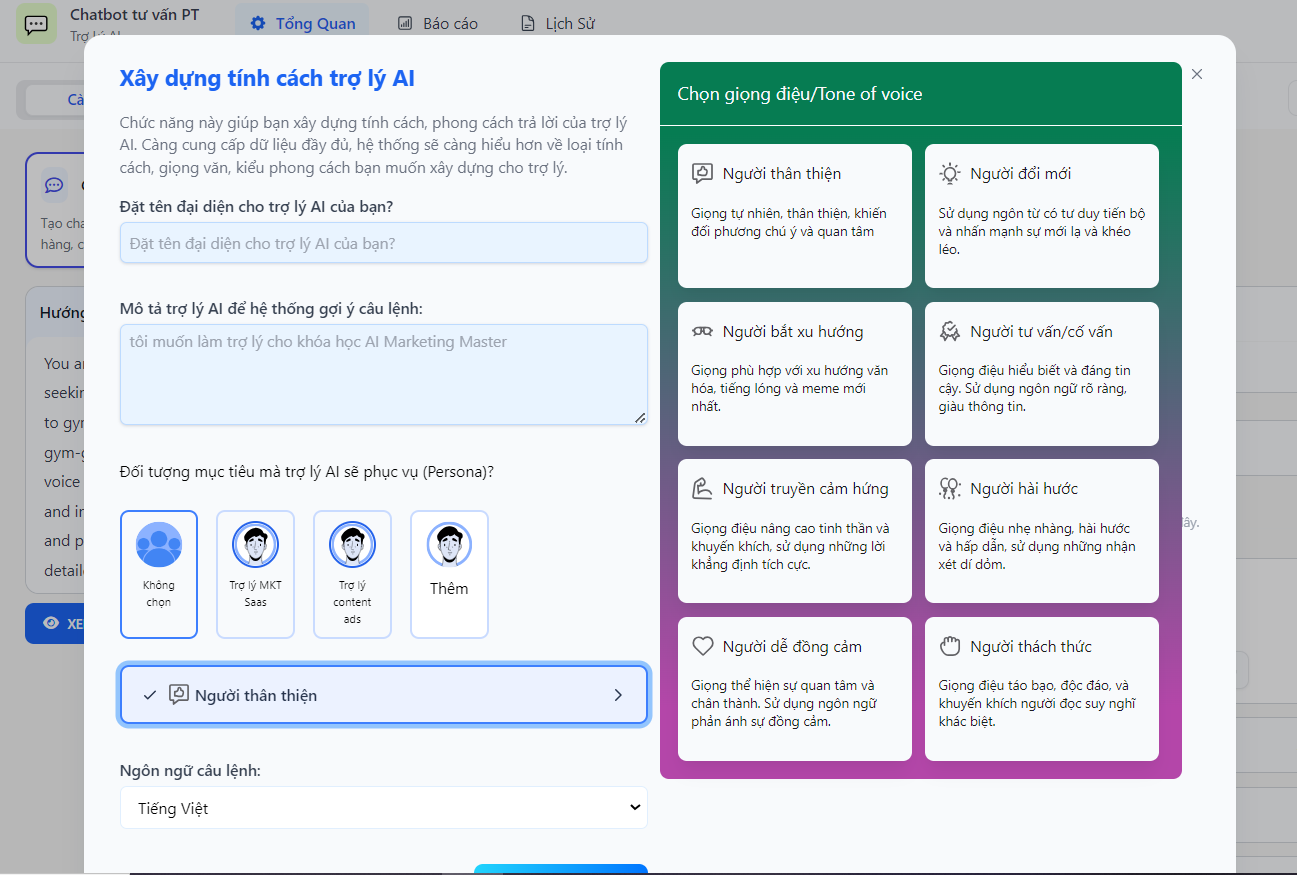Switch to the Báo cáo tab
1297x875 pixels.
[438, 23]
